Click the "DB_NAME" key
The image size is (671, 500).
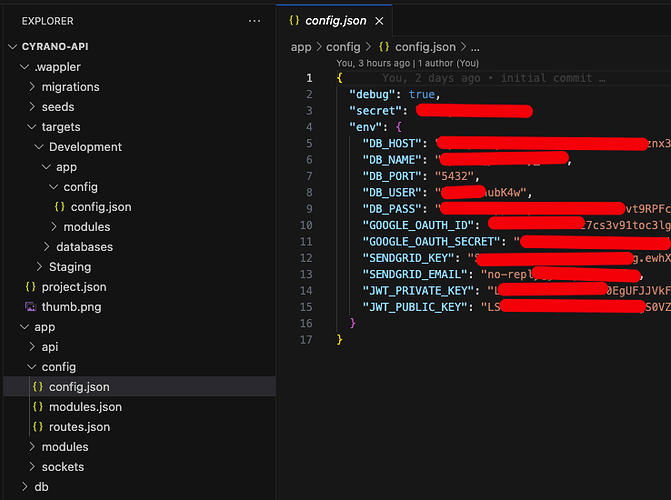(392, 160)
